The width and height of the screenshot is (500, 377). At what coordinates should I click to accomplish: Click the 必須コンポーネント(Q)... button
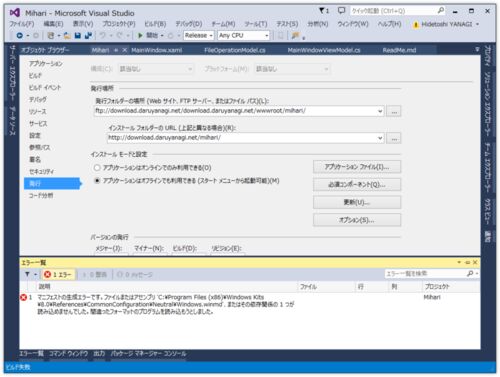click(x=357, y=185)
